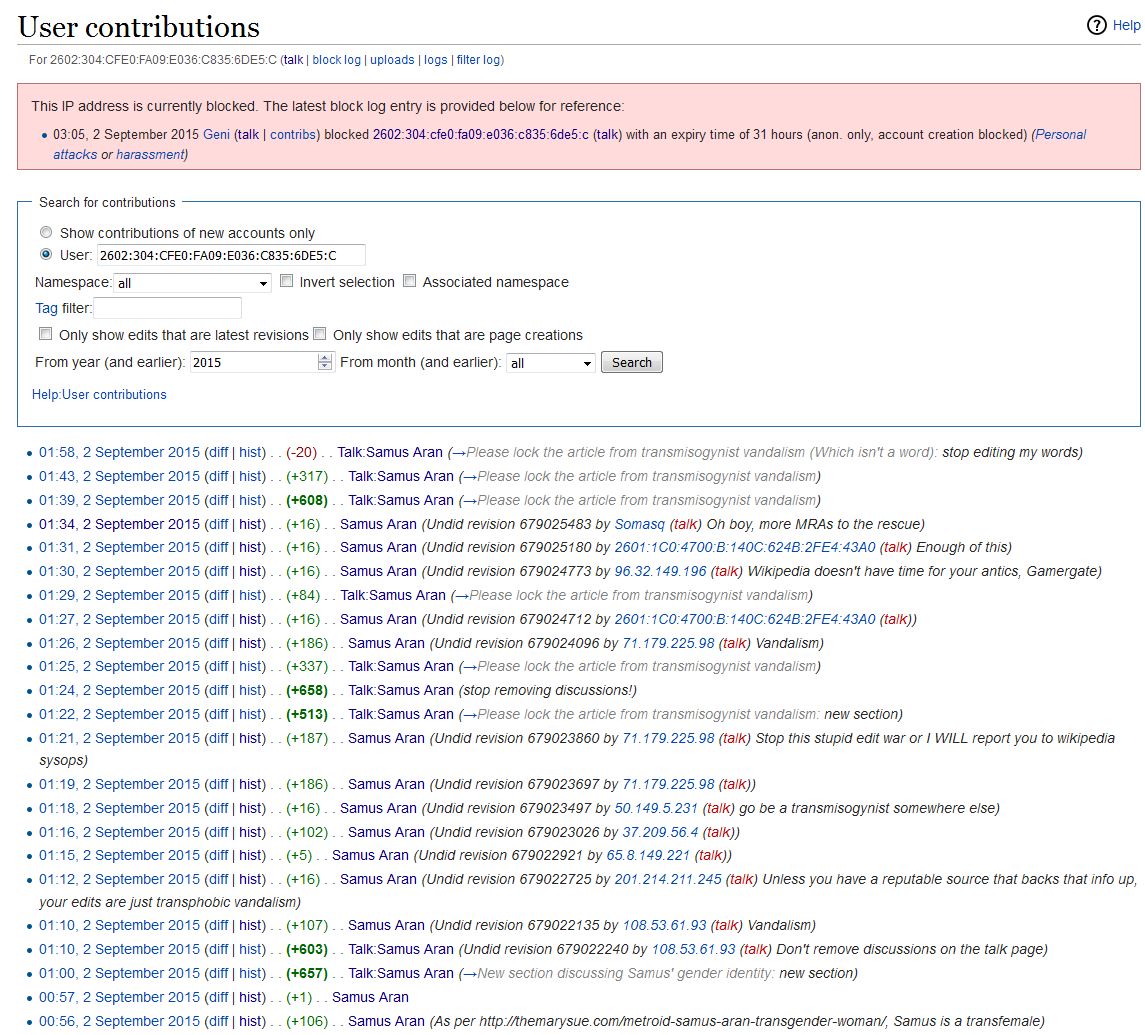Check the Associated namespace checkbox

click(x=410, y=281)
